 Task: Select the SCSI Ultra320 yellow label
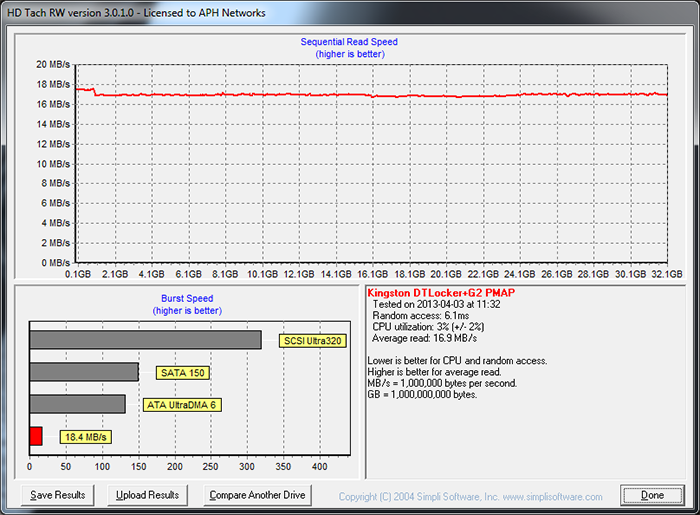(x=314, y=341)
